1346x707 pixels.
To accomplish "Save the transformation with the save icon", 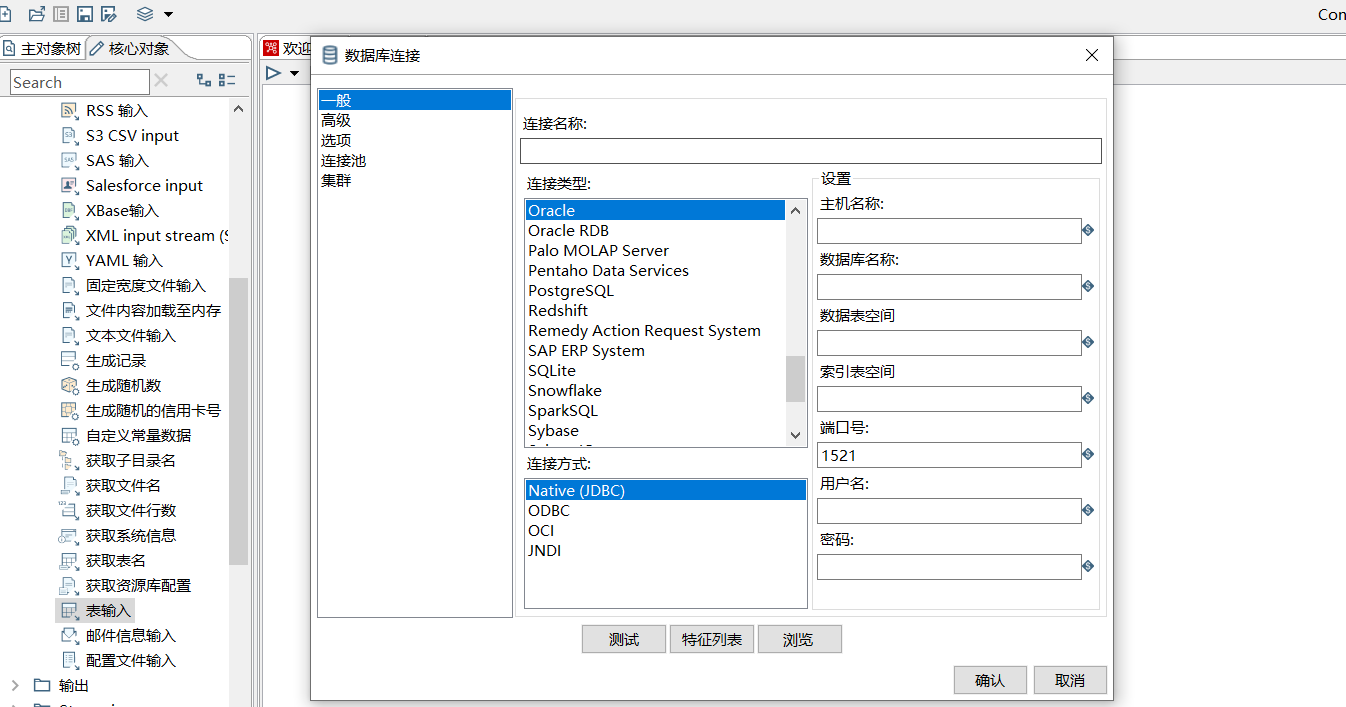I will (86, 14).
